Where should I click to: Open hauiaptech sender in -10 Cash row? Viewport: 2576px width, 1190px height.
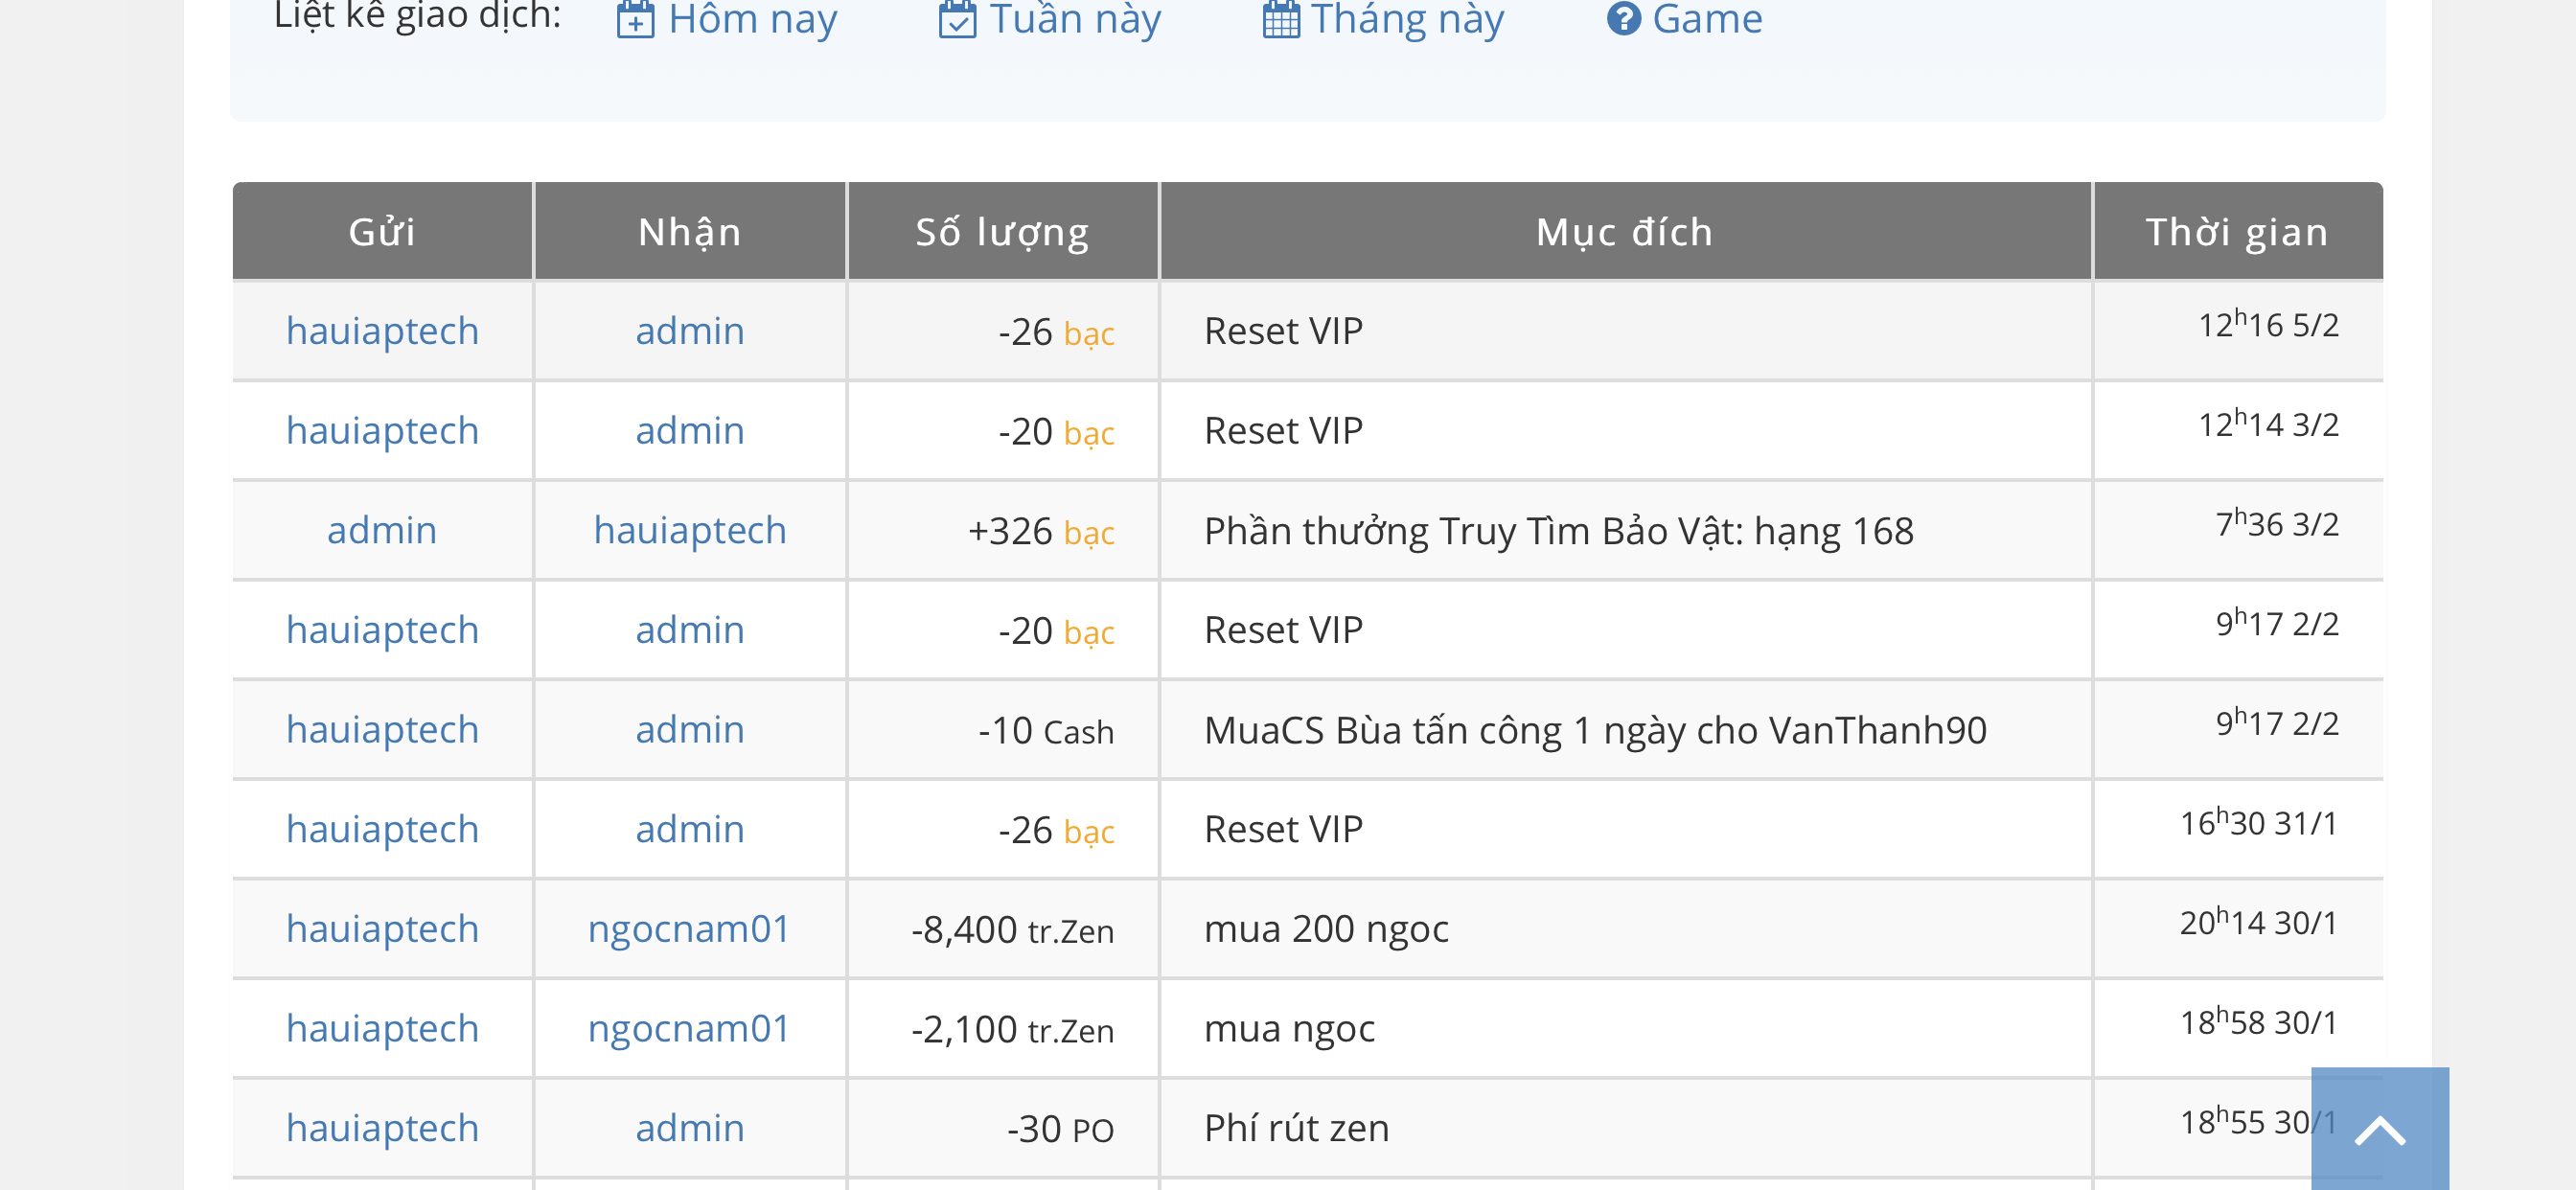click(x=382, y=730)
